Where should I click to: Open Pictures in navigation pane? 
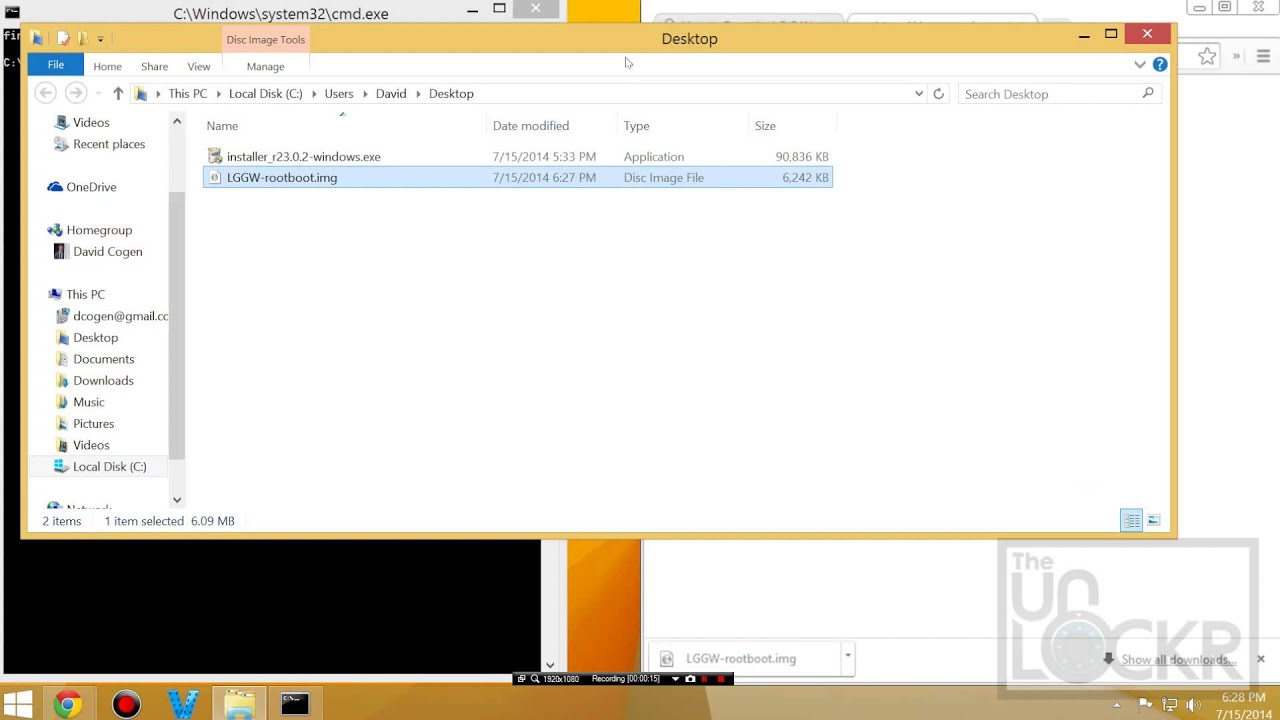(93, 424)
